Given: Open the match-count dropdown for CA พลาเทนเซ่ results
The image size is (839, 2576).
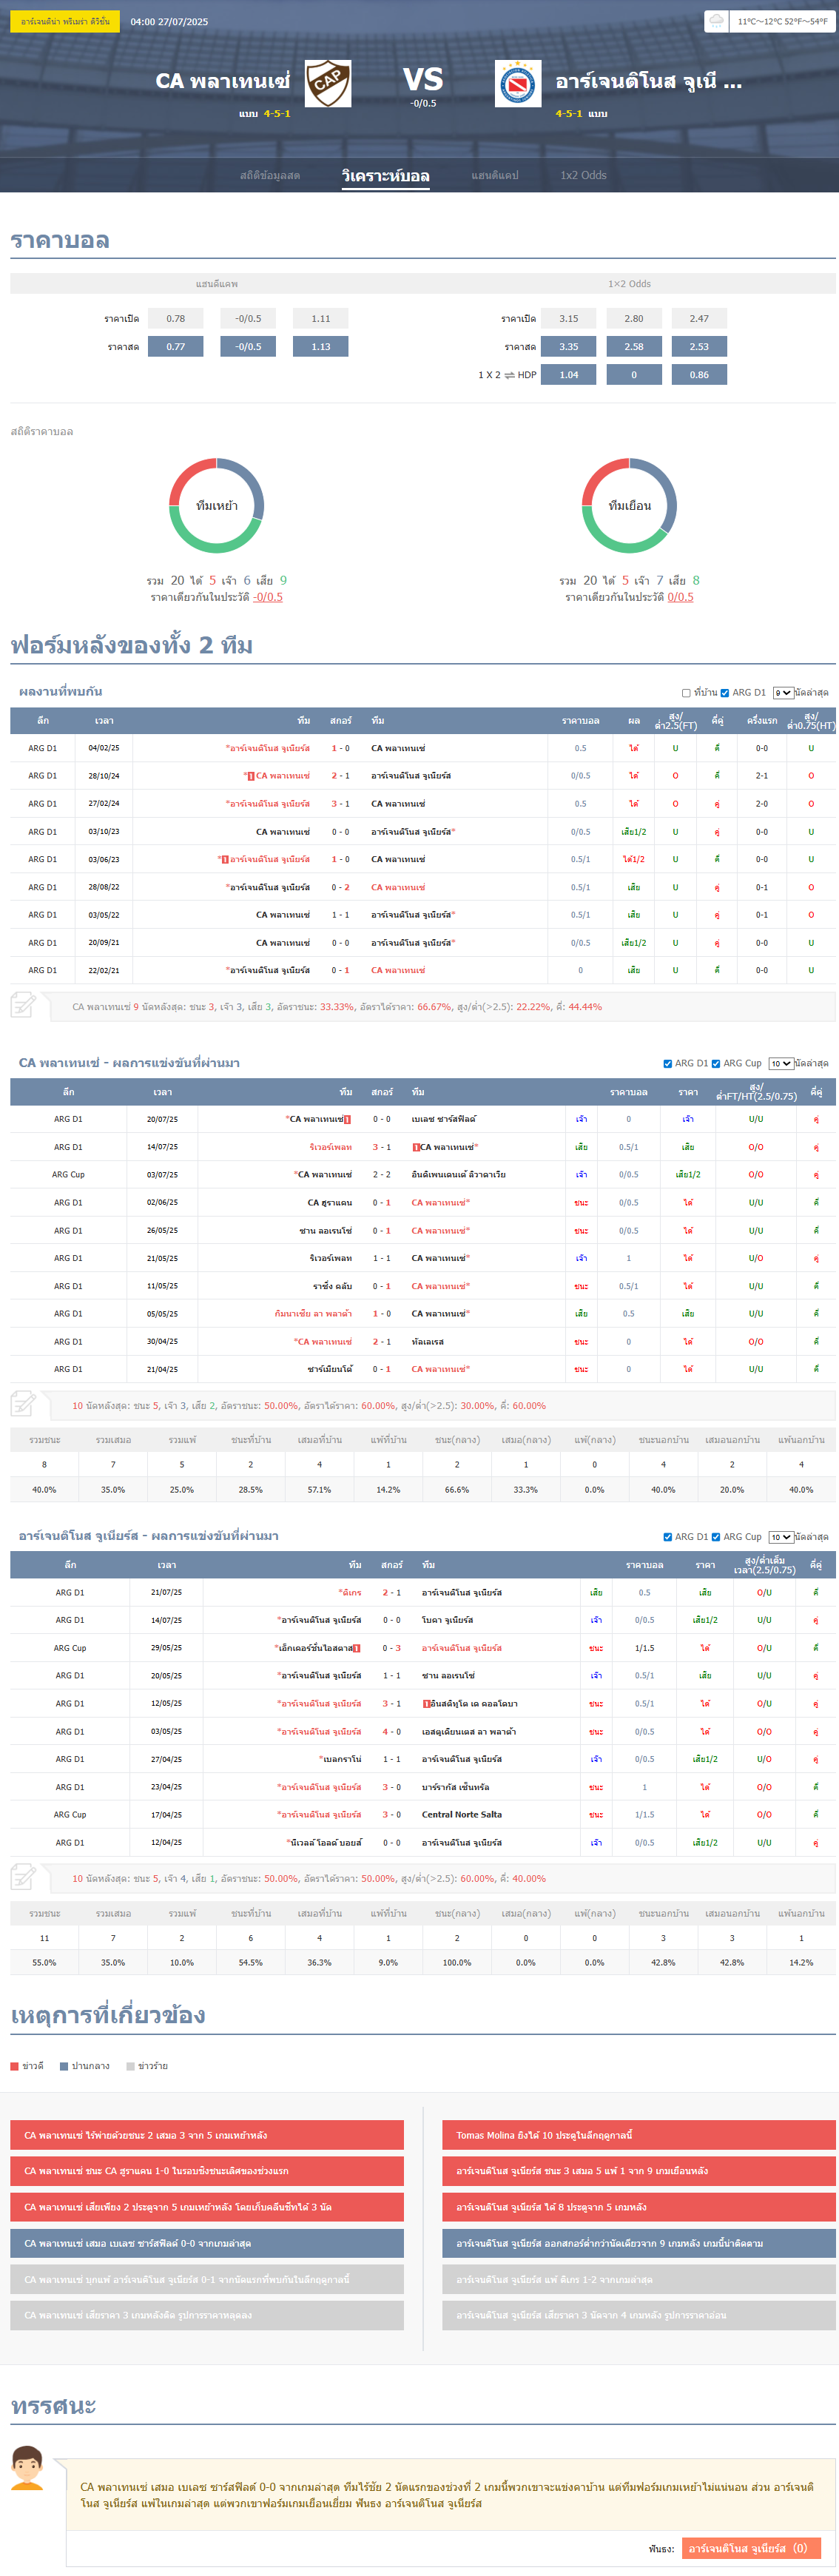Looking at the screenshot, I should (x=781, y=1063).
